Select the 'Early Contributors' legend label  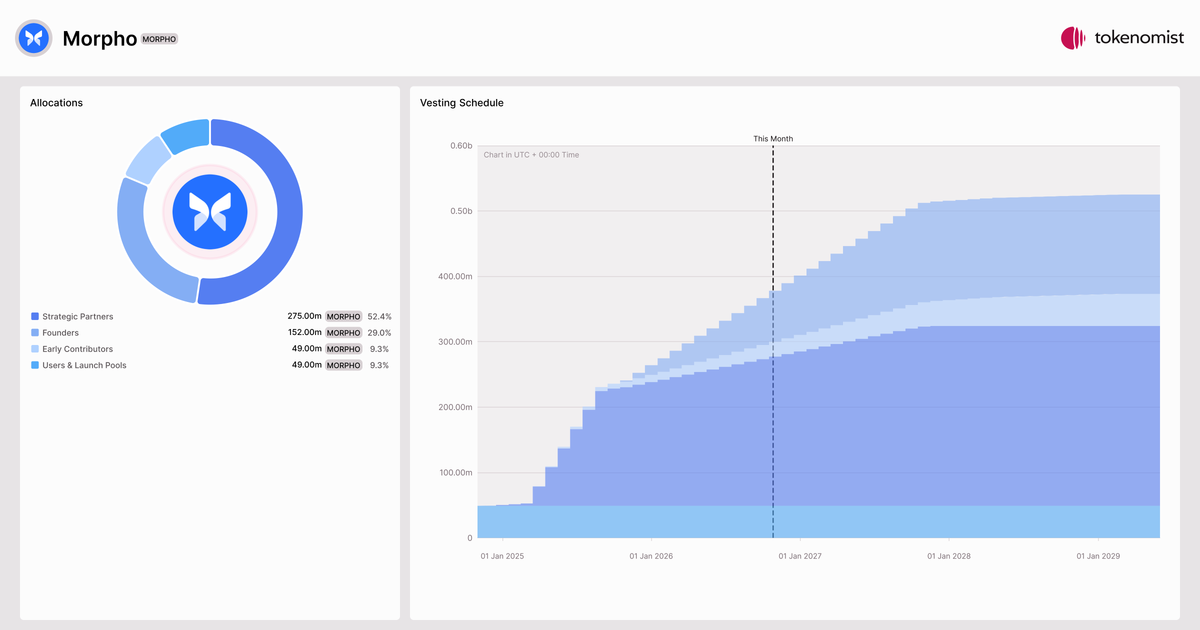[77, 349]
